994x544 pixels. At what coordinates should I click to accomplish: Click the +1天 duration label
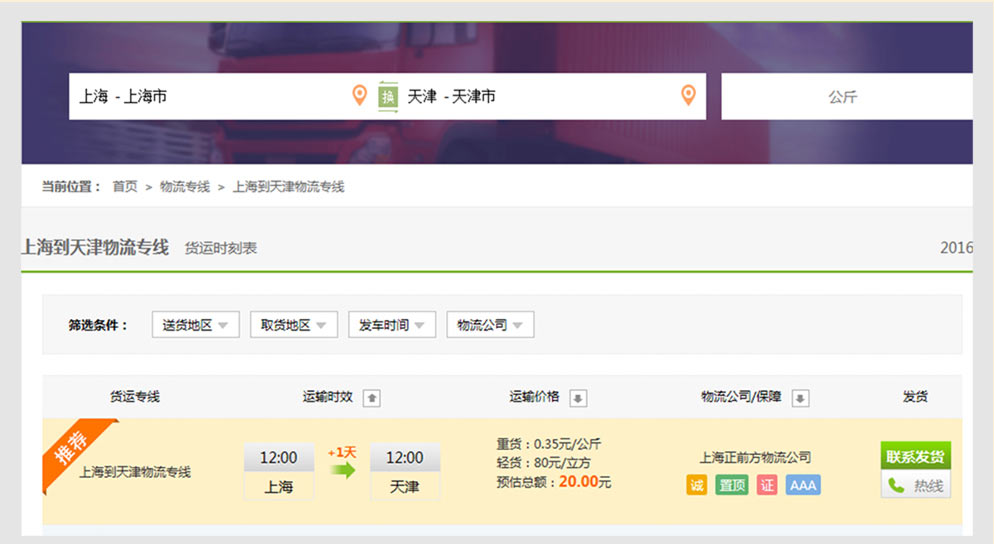coord(342,452)
